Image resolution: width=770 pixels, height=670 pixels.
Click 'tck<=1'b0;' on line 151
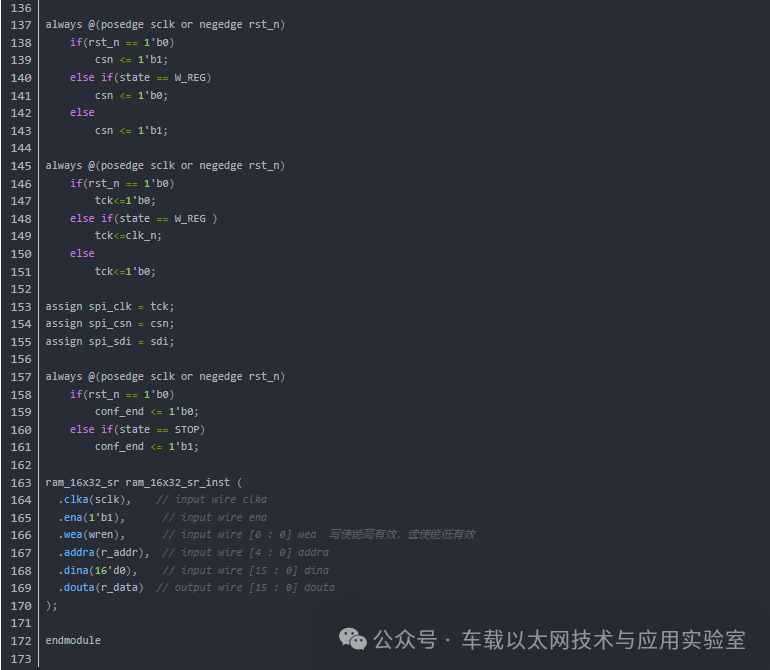[125, 272]
